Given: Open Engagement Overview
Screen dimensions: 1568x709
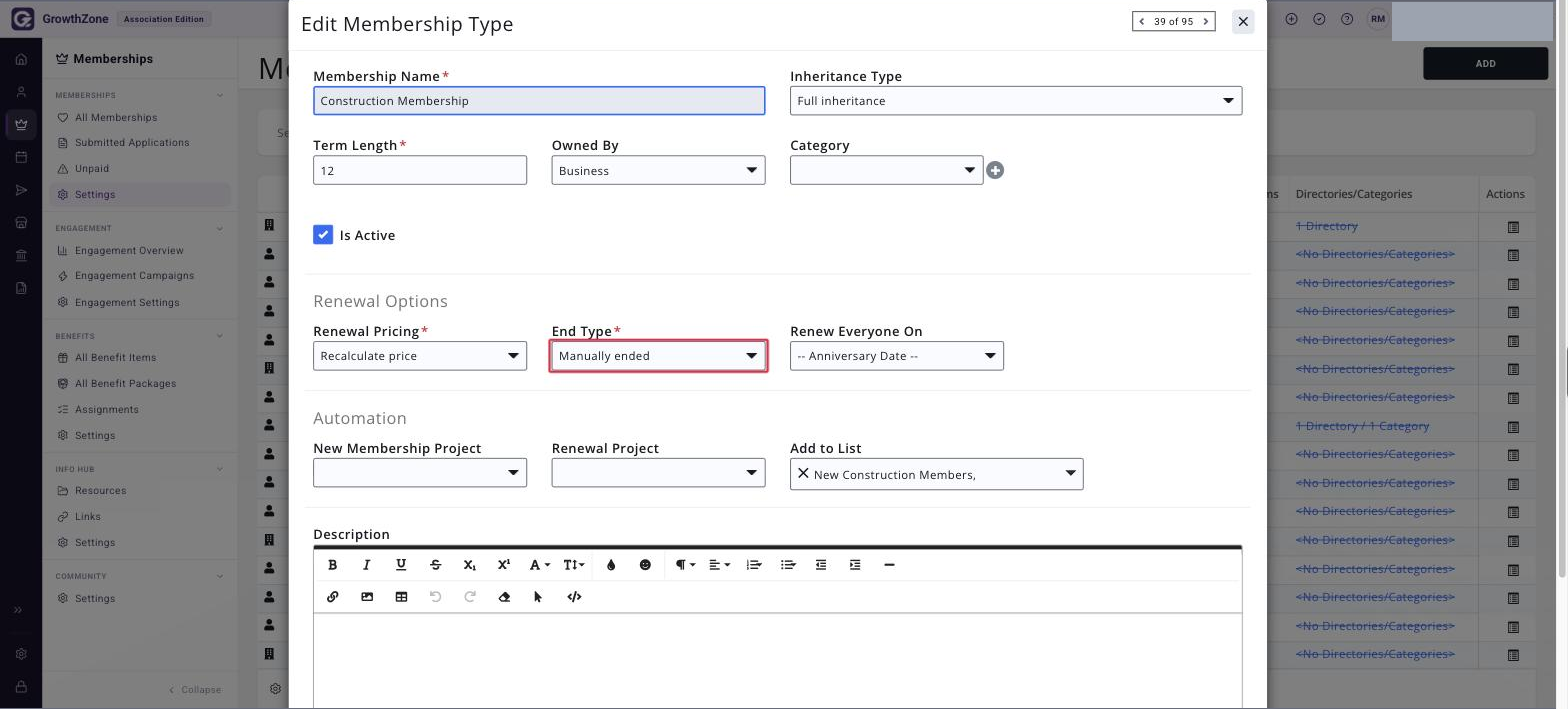Looking at the screenshot, I should click(129, 251).
